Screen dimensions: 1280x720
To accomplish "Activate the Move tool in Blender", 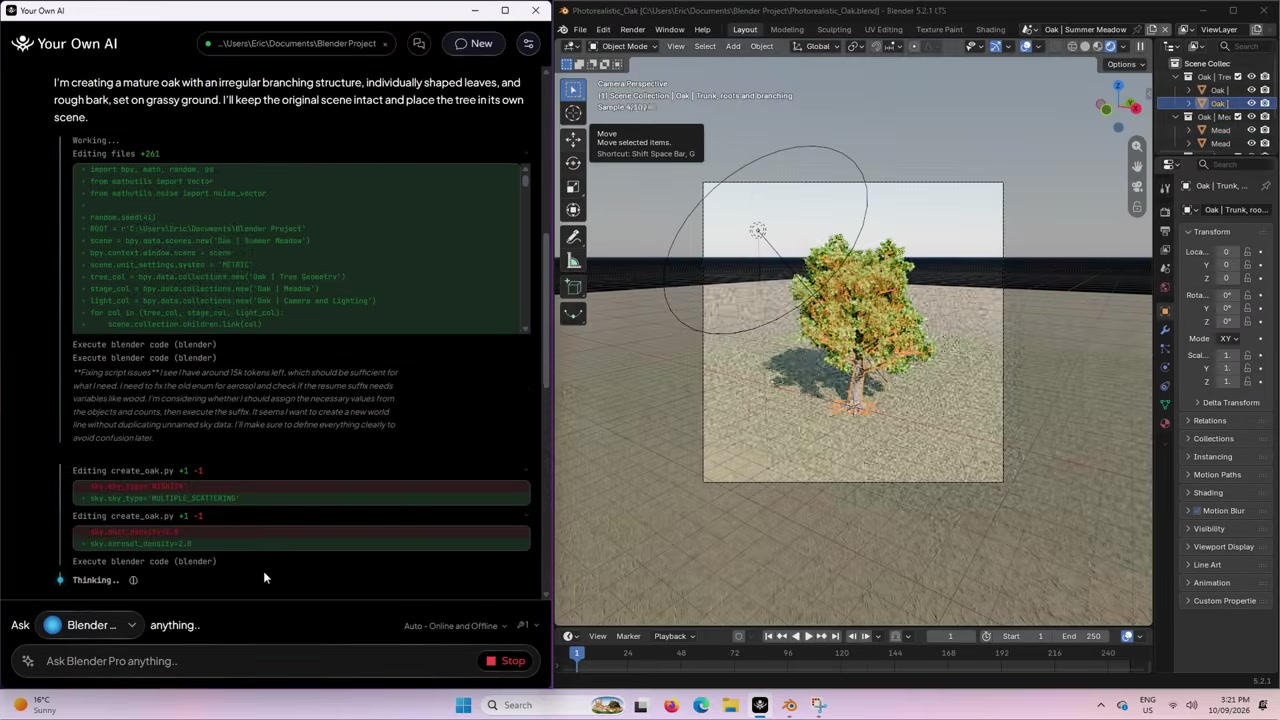I will click(573, 139).
